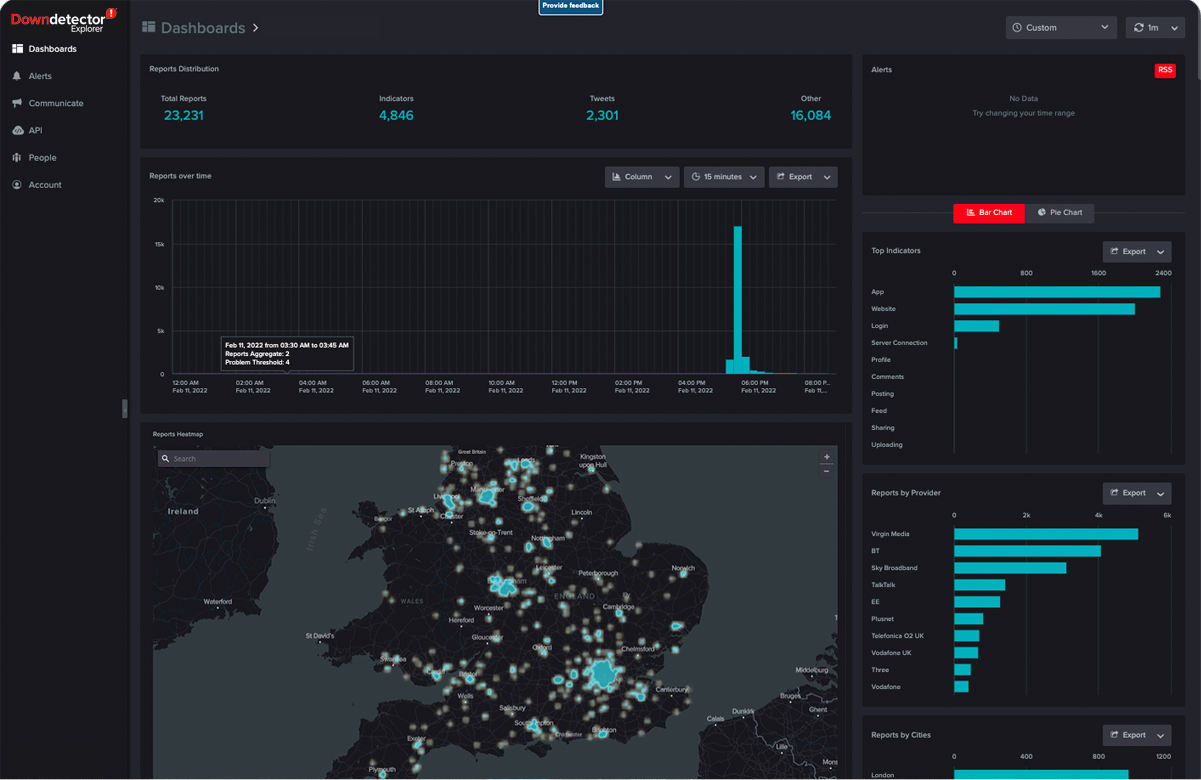This screenshot has width=1201, height=780.
Task: Switch to Pie Chart view
Action: click(x=1060, y=213)
